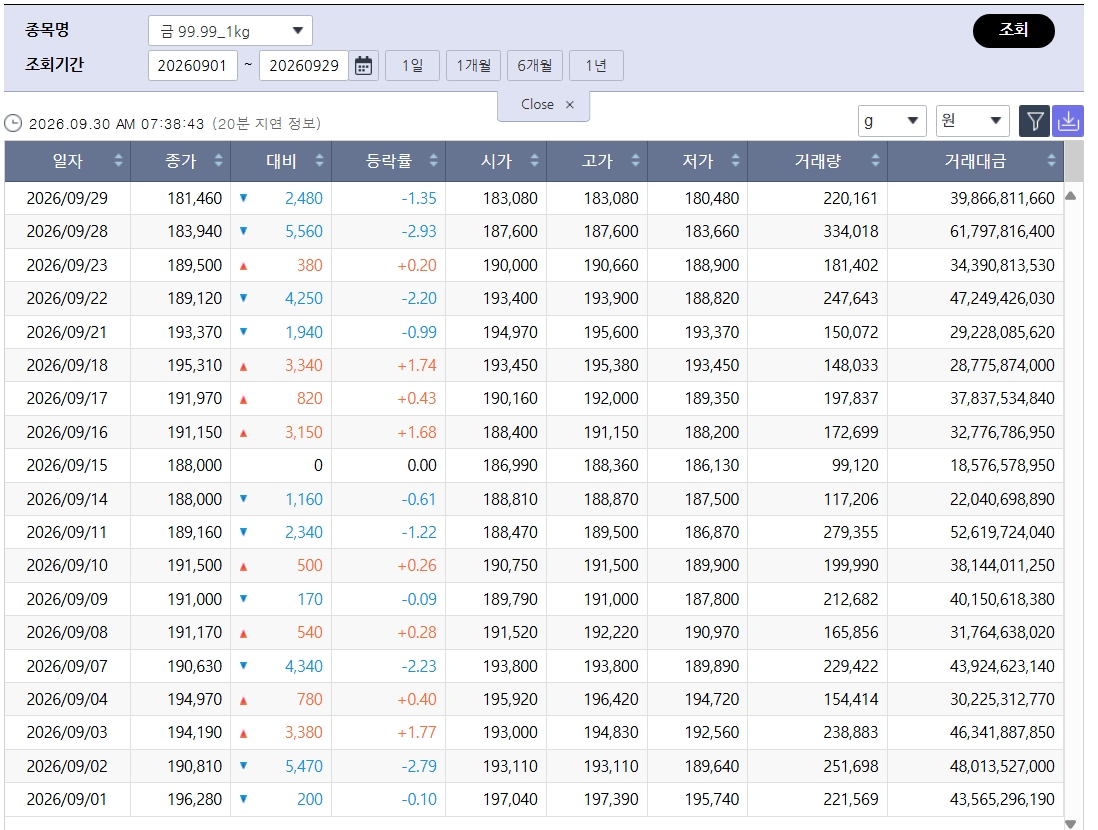Click volume value 99,120
1098x830 pixels.
click(855, 465)
